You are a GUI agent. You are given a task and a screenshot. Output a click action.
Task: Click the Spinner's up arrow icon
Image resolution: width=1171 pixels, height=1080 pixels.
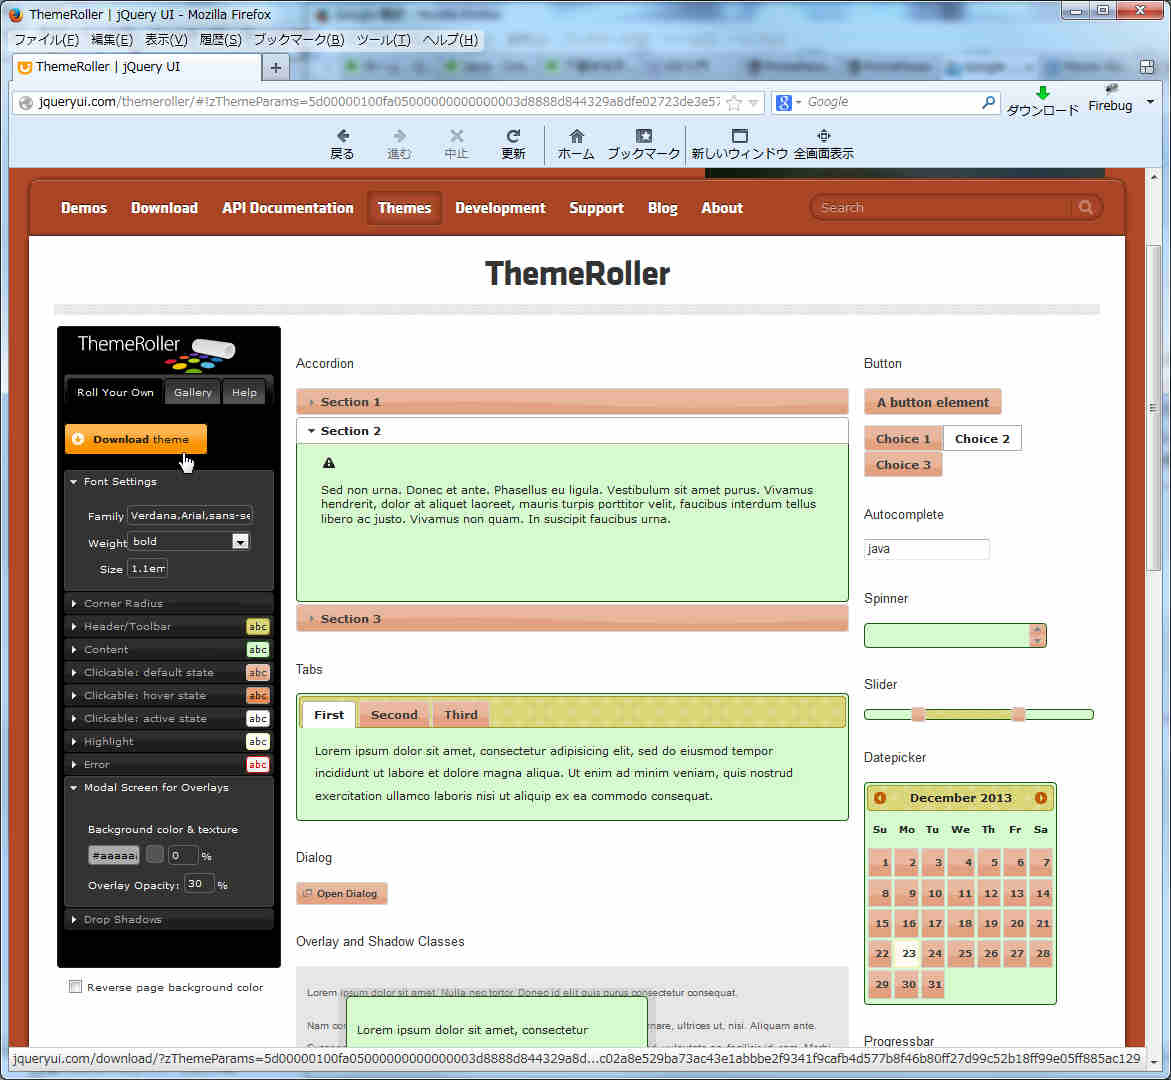pos(1037,629)
